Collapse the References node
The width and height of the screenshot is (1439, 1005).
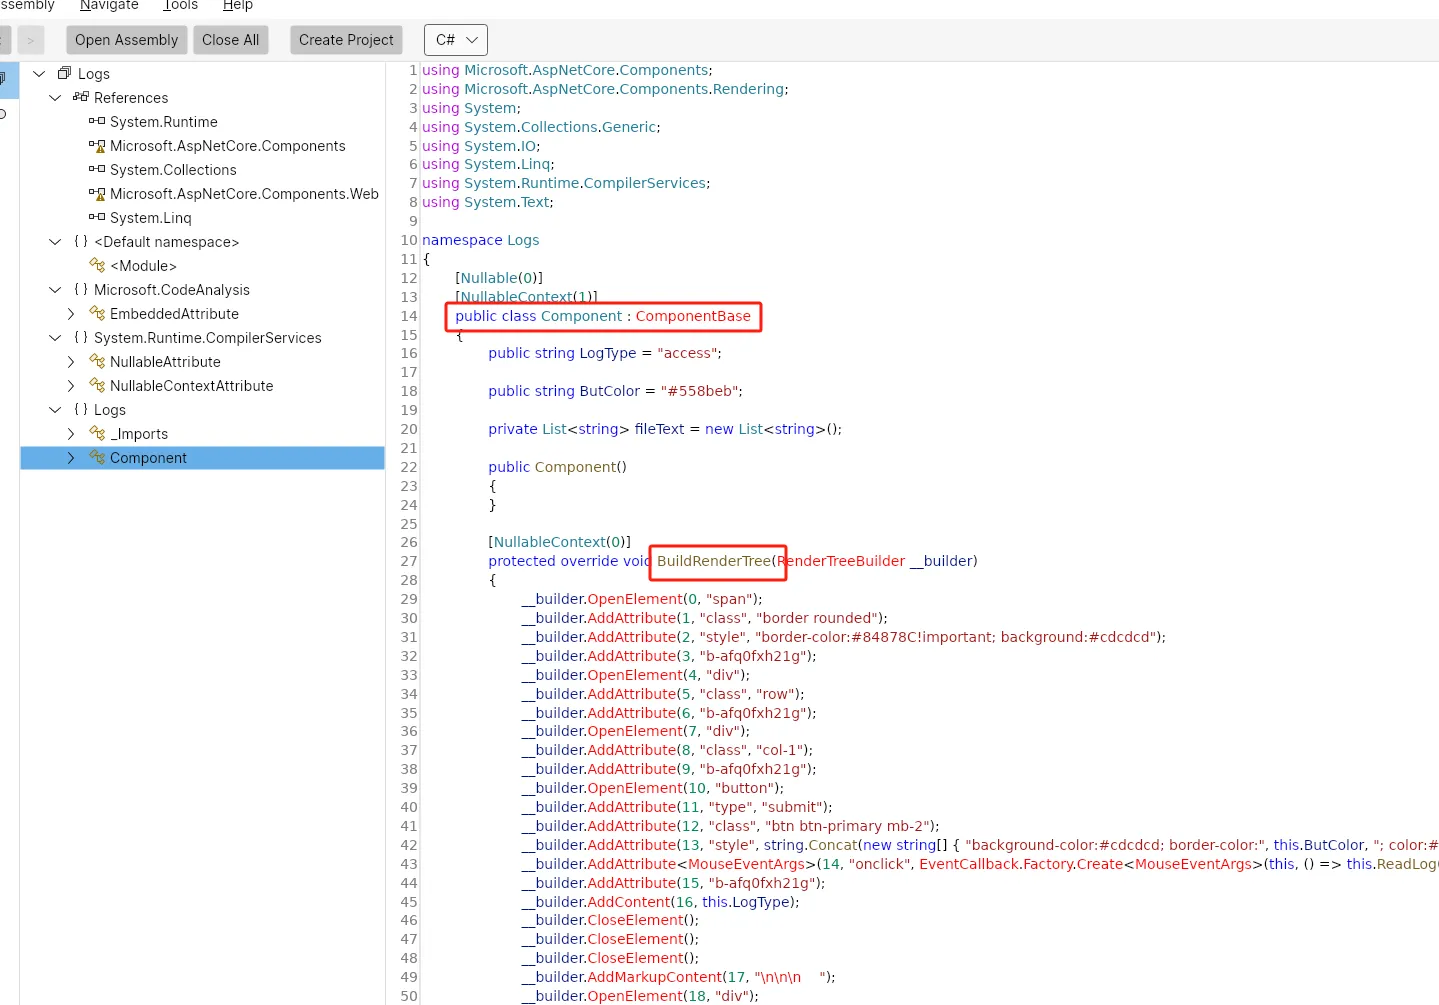tap(55, 97)
